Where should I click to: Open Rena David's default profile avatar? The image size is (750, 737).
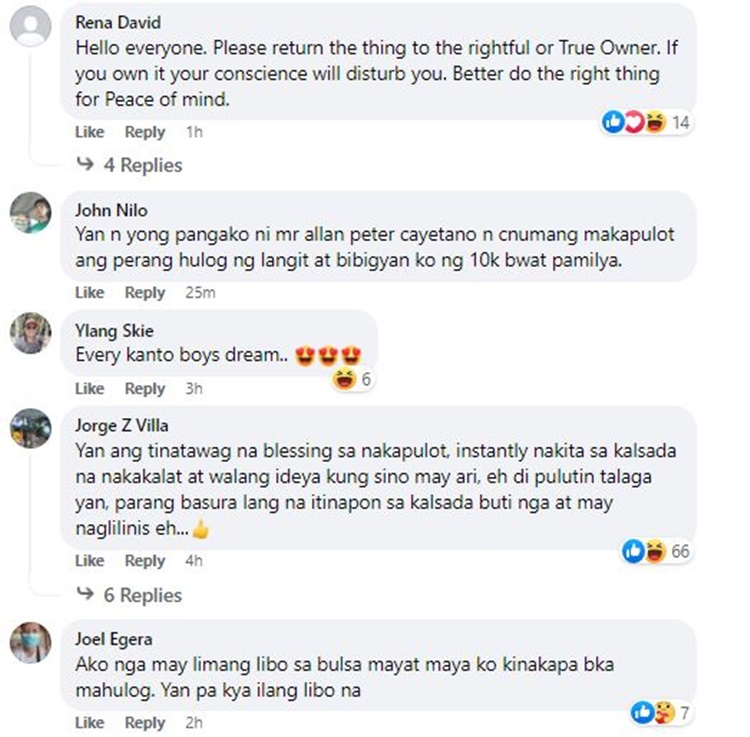31,26
